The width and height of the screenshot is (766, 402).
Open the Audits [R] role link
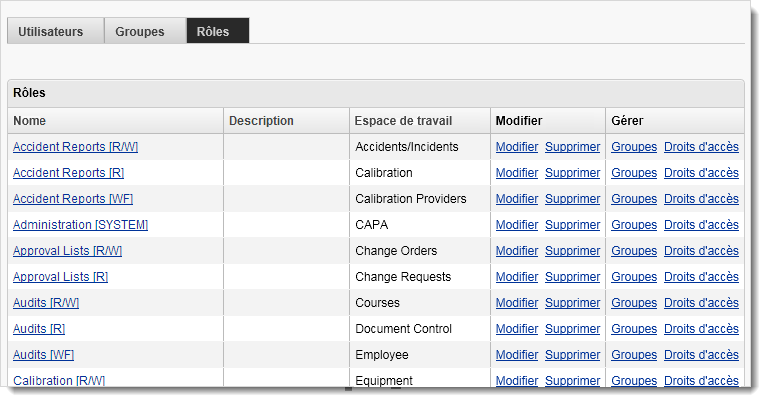(x=39, y=329)
